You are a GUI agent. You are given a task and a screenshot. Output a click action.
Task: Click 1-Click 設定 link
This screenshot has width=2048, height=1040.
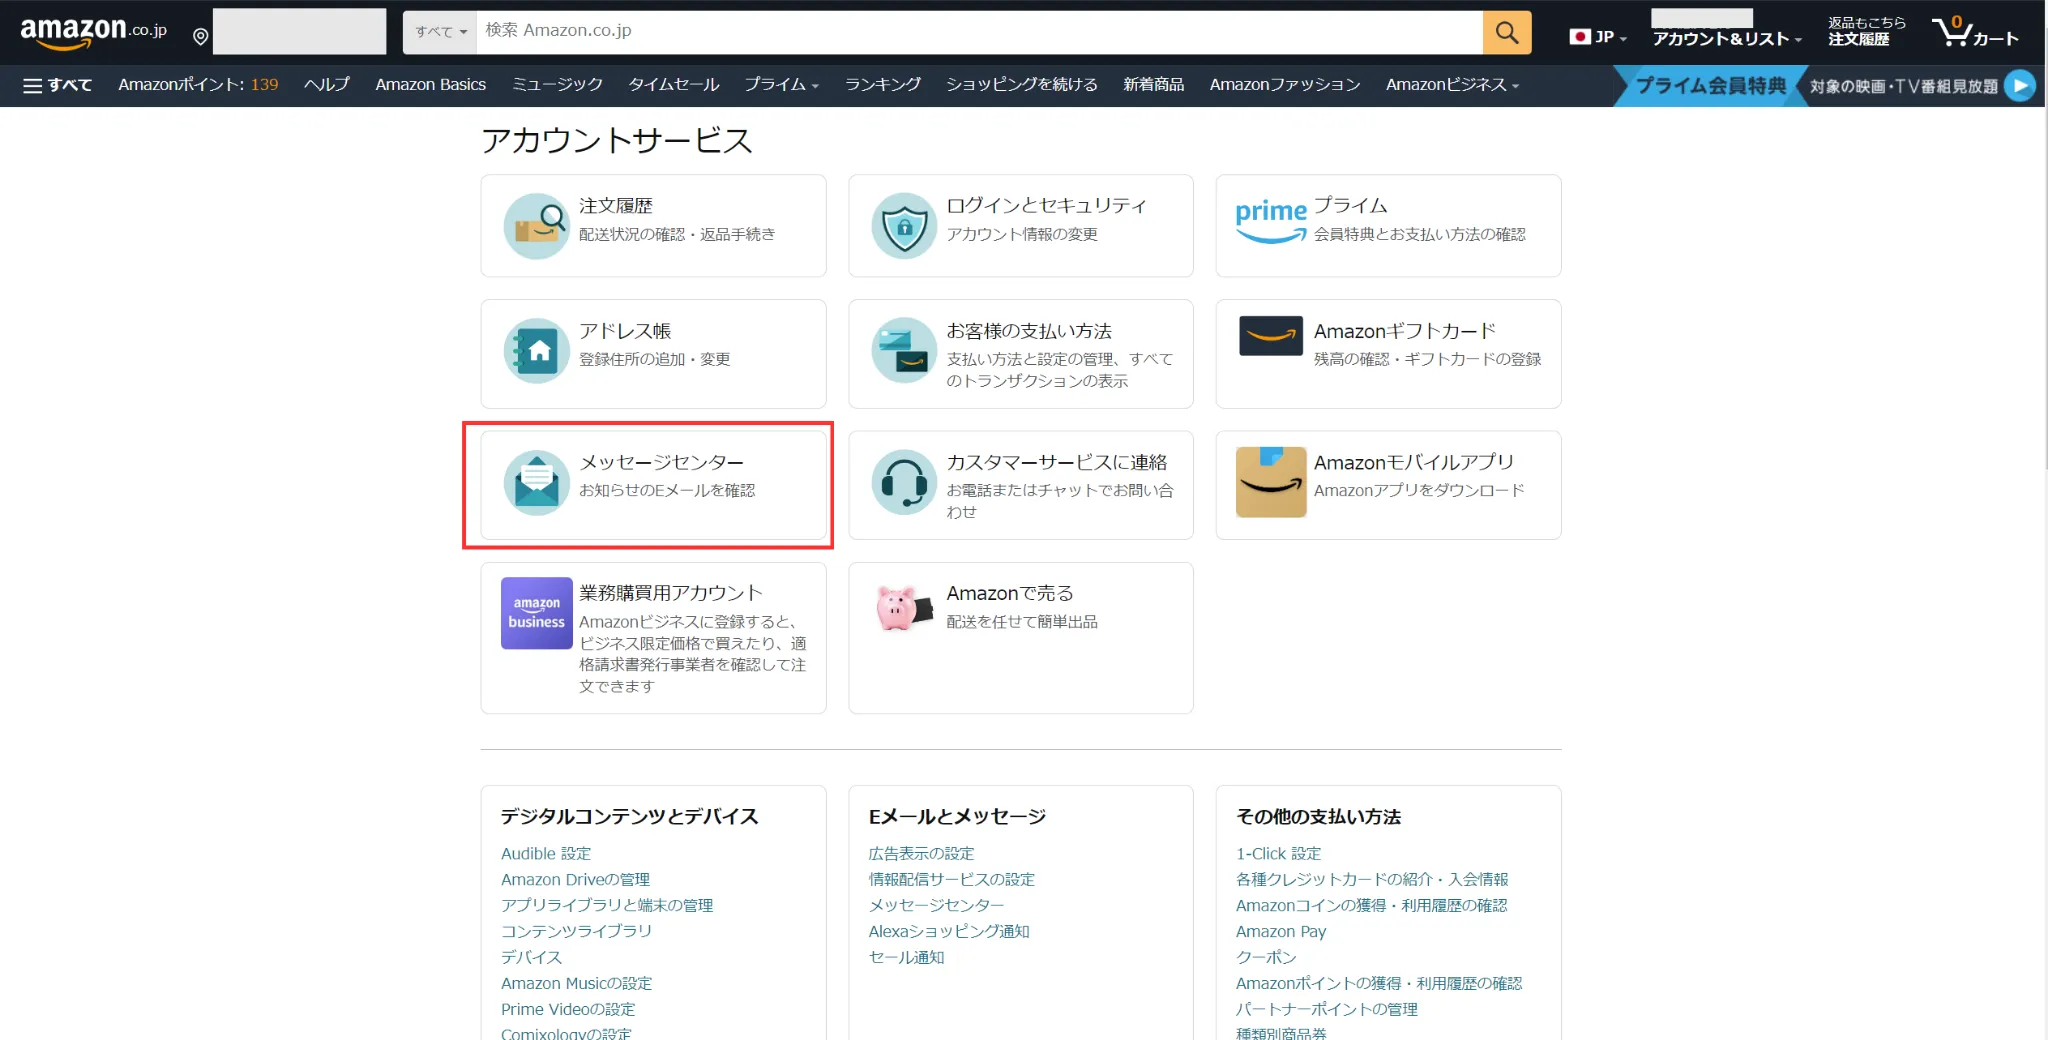(x=1279, y=854)
